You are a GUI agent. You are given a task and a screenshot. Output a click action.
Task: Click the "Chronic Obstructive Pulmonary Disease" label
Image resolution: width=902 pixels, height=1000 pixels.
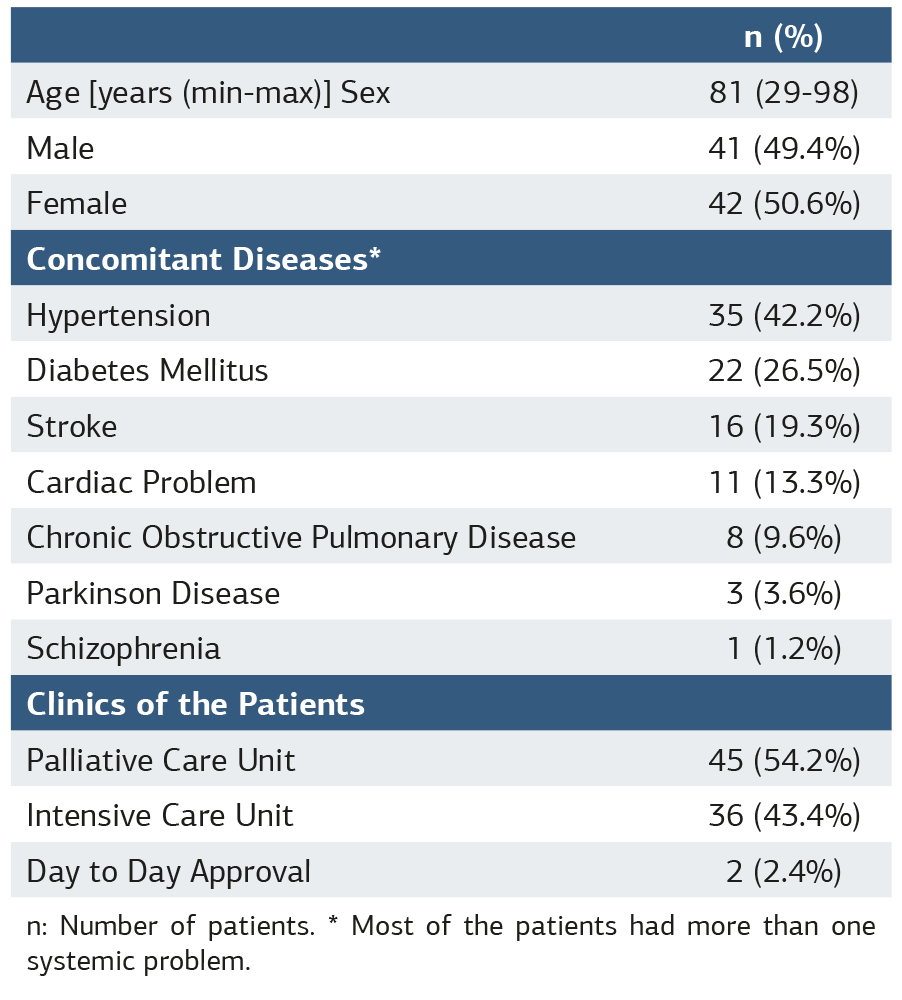[301, 538]
